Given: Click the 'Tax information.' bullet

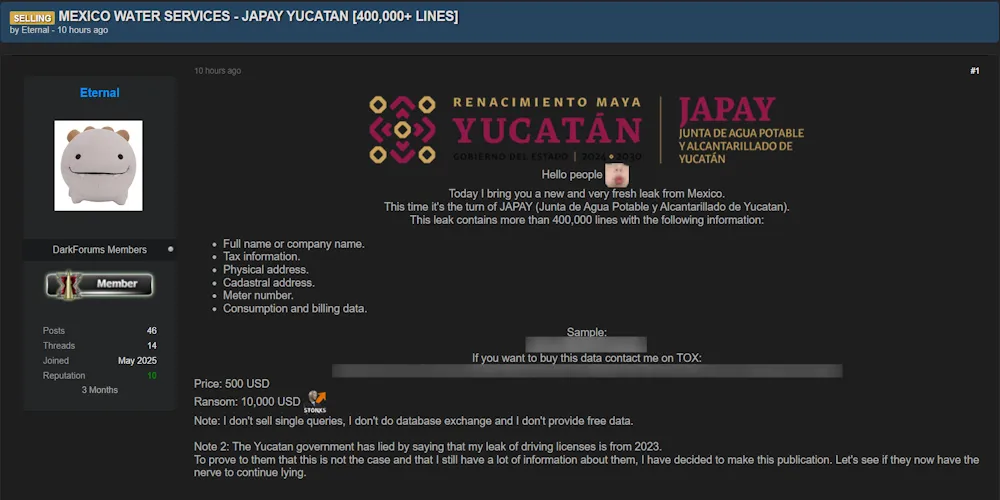Looking at the screenshot, I should pos(261,256).
